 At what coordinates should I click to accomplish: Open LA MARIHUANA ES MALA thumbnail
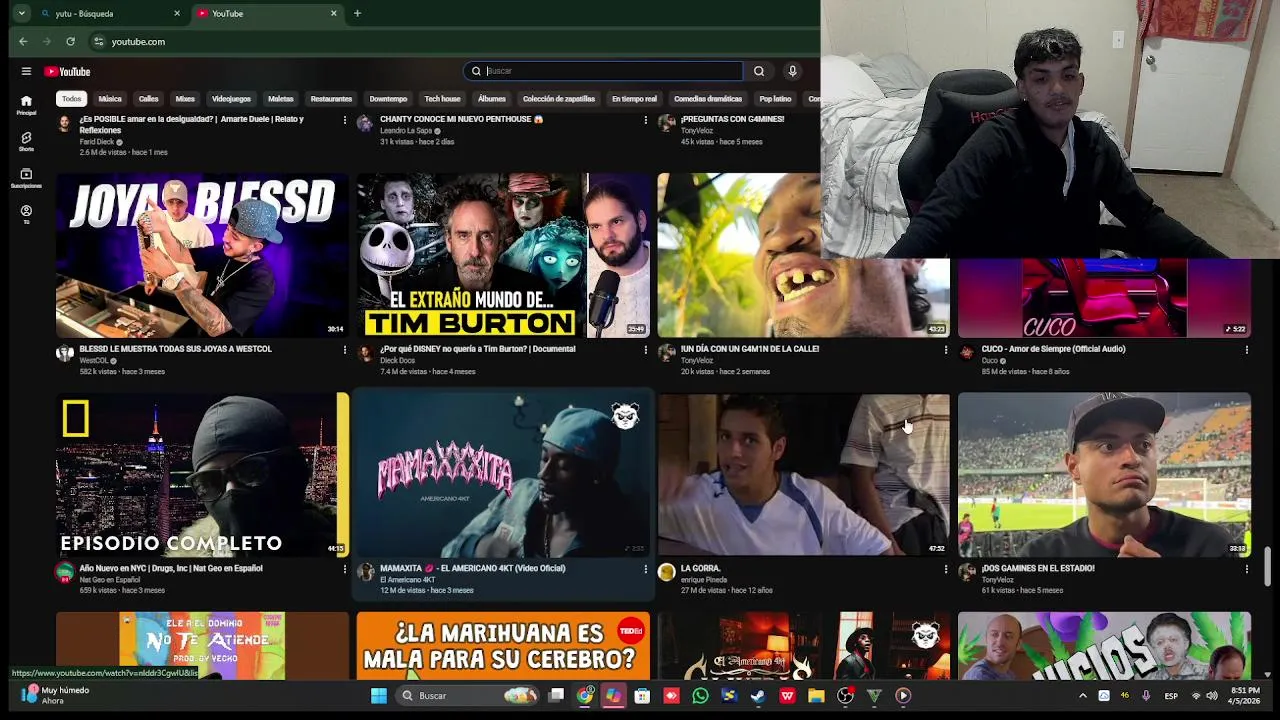(503, 645)
